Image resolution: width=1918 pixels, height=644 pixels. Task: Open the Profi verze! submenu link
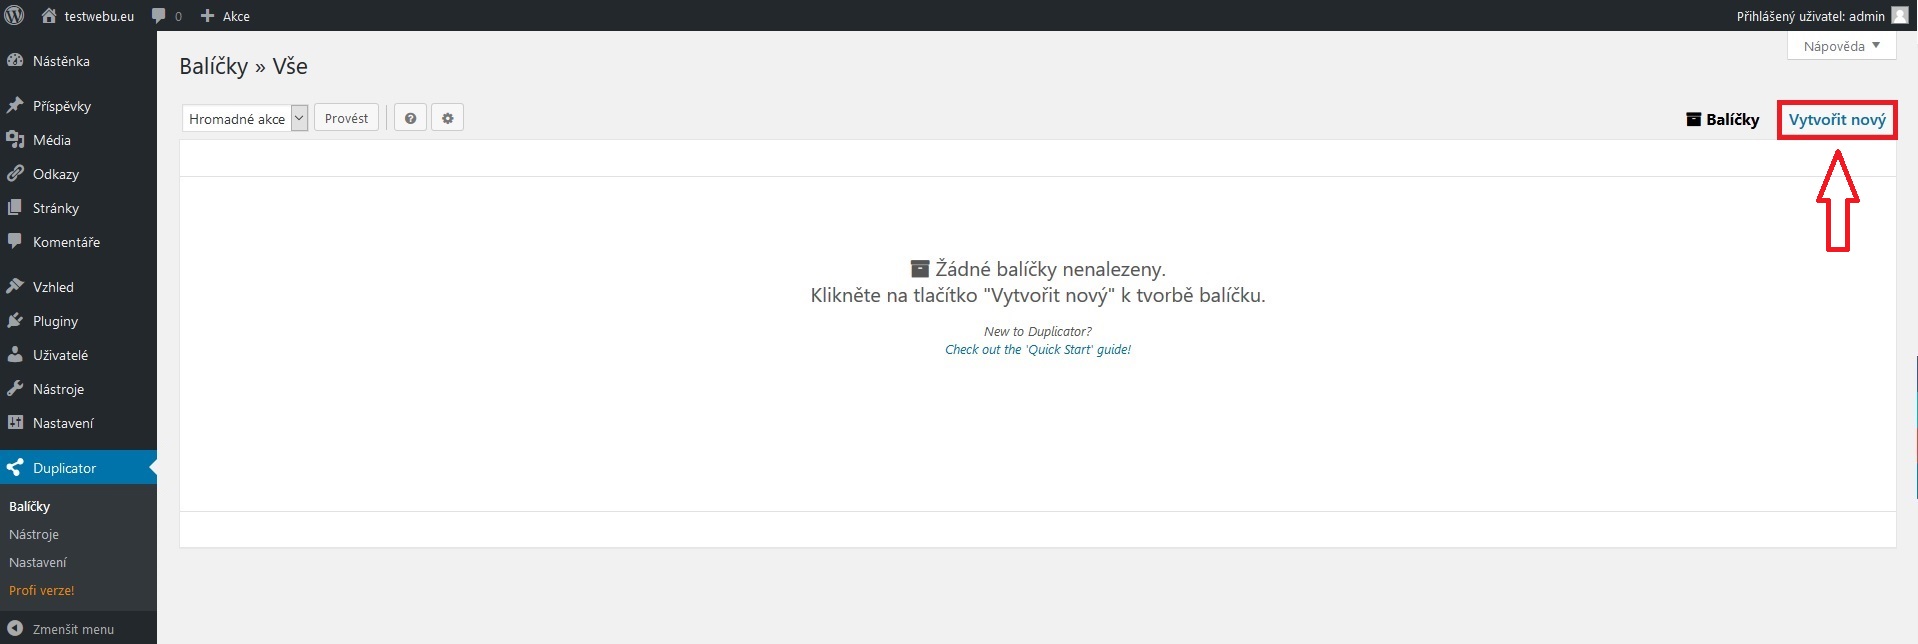point(42,590)
